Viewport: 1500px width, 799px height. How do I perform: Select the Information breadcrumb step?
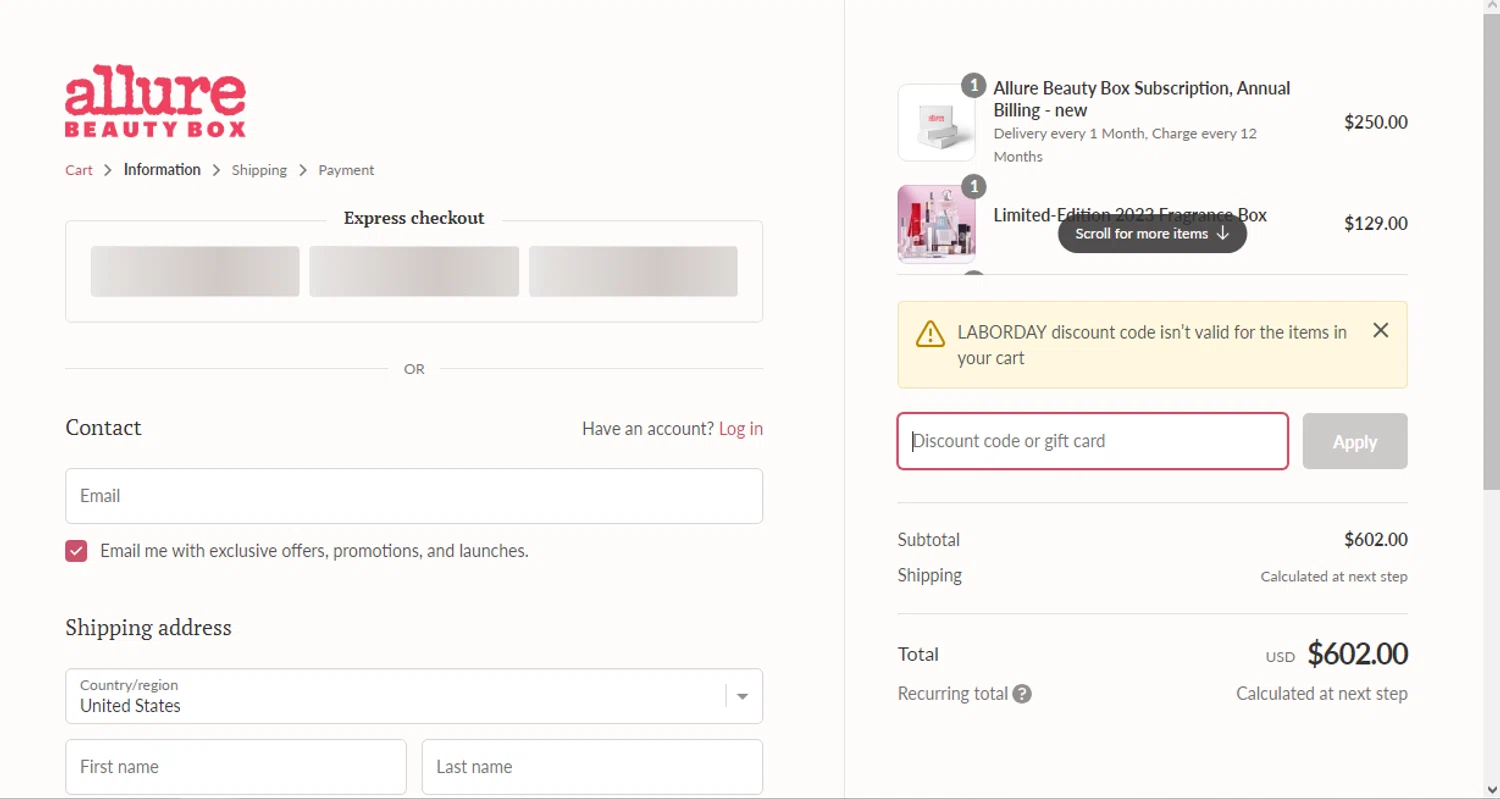pyautogui.click(x=162, y=170)
